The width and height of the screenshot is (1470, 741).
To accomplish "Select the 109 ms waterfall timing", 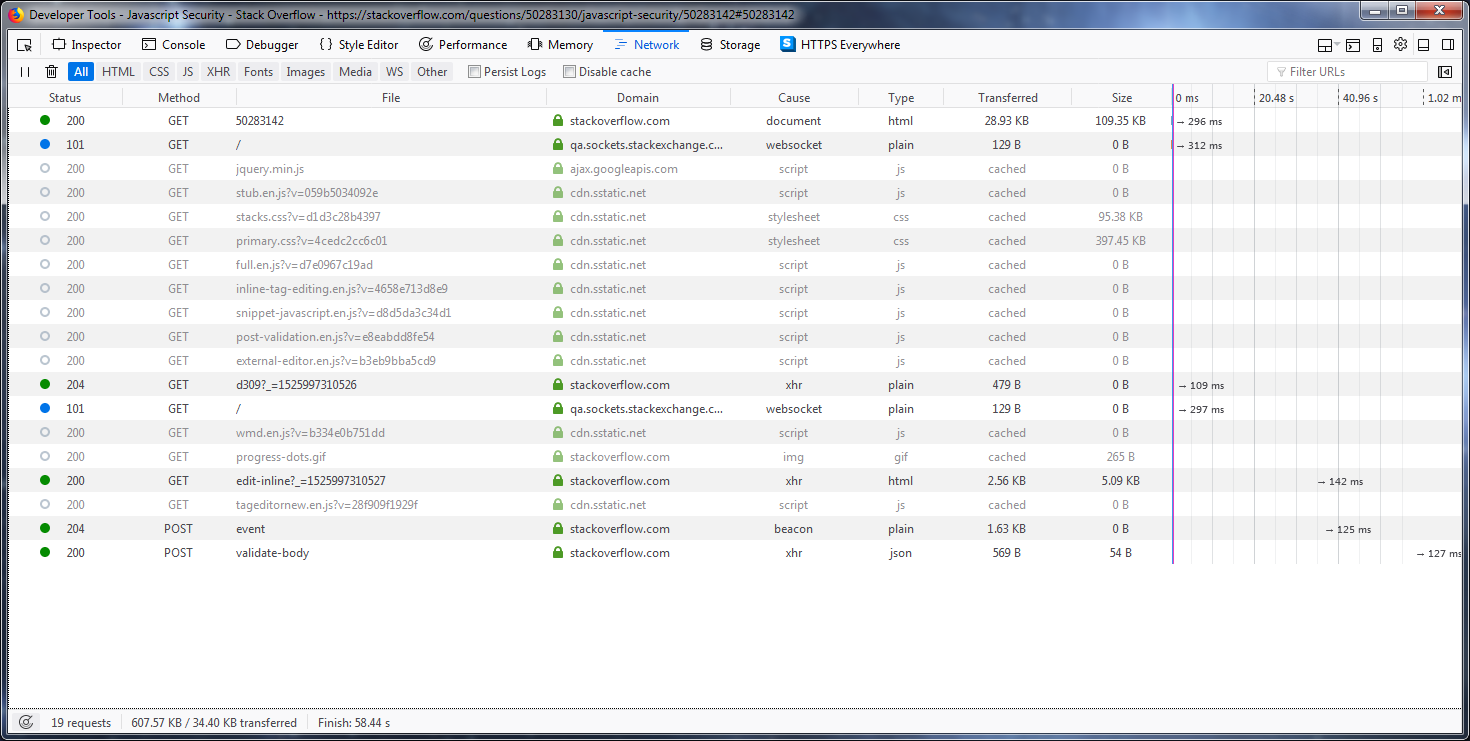I will tap(1201, 385).
